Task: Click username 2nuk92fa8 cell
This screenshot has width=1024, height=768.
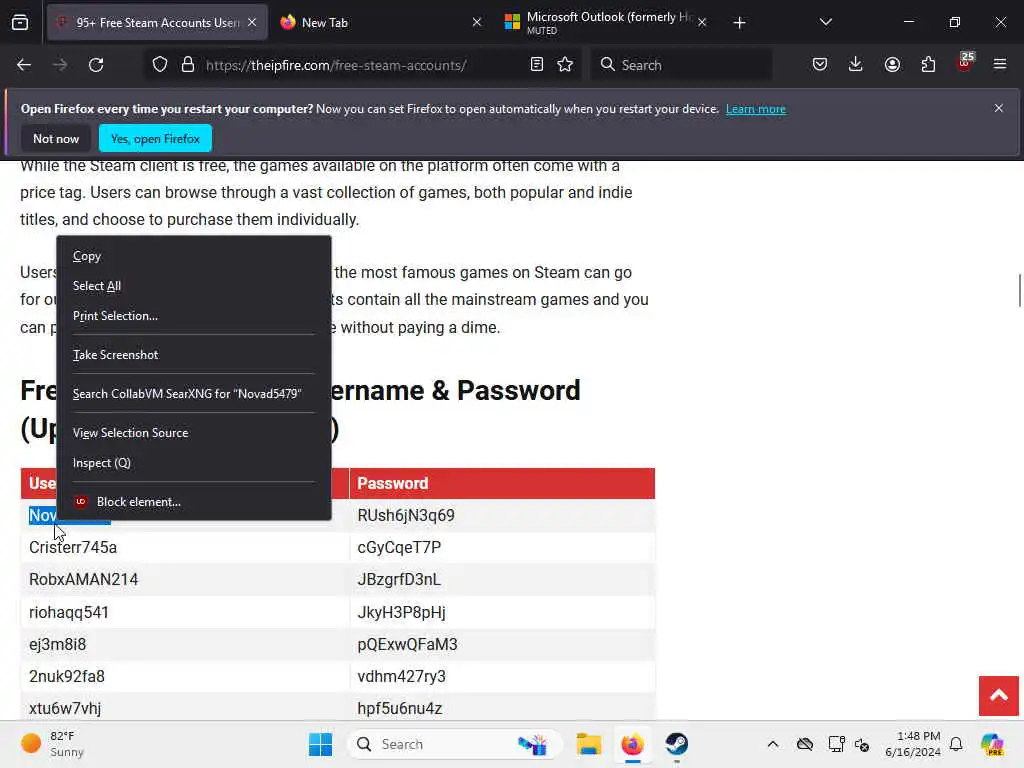Action: pyautogui.click(x=185, y=676)
